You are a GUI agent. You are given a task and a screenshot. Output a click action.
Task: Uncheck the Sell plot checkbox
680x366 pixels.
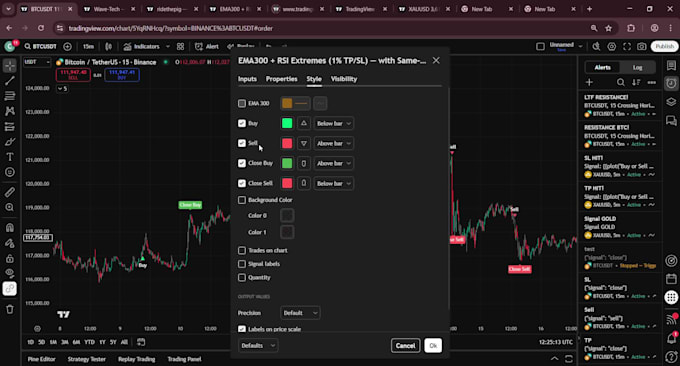[242, 143]
